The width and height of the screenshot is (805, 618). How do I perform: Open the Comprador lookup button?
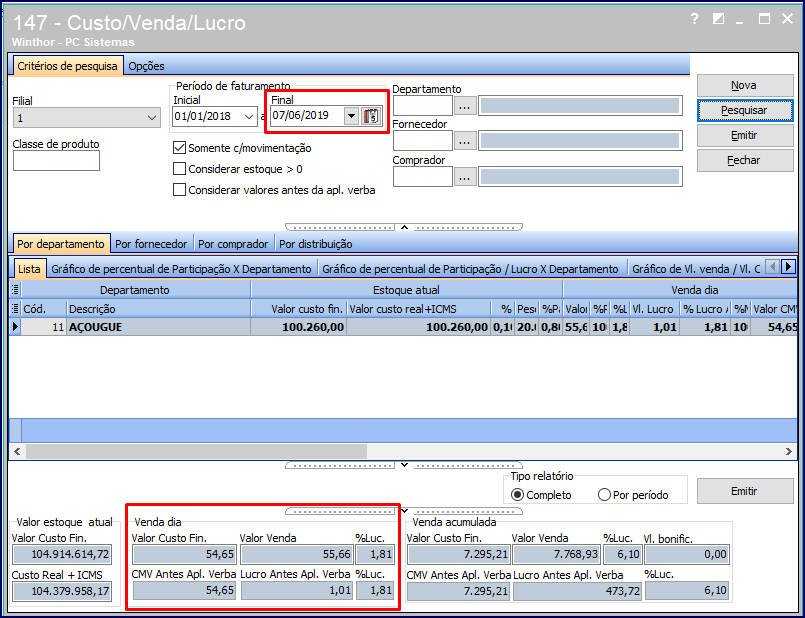465,177
